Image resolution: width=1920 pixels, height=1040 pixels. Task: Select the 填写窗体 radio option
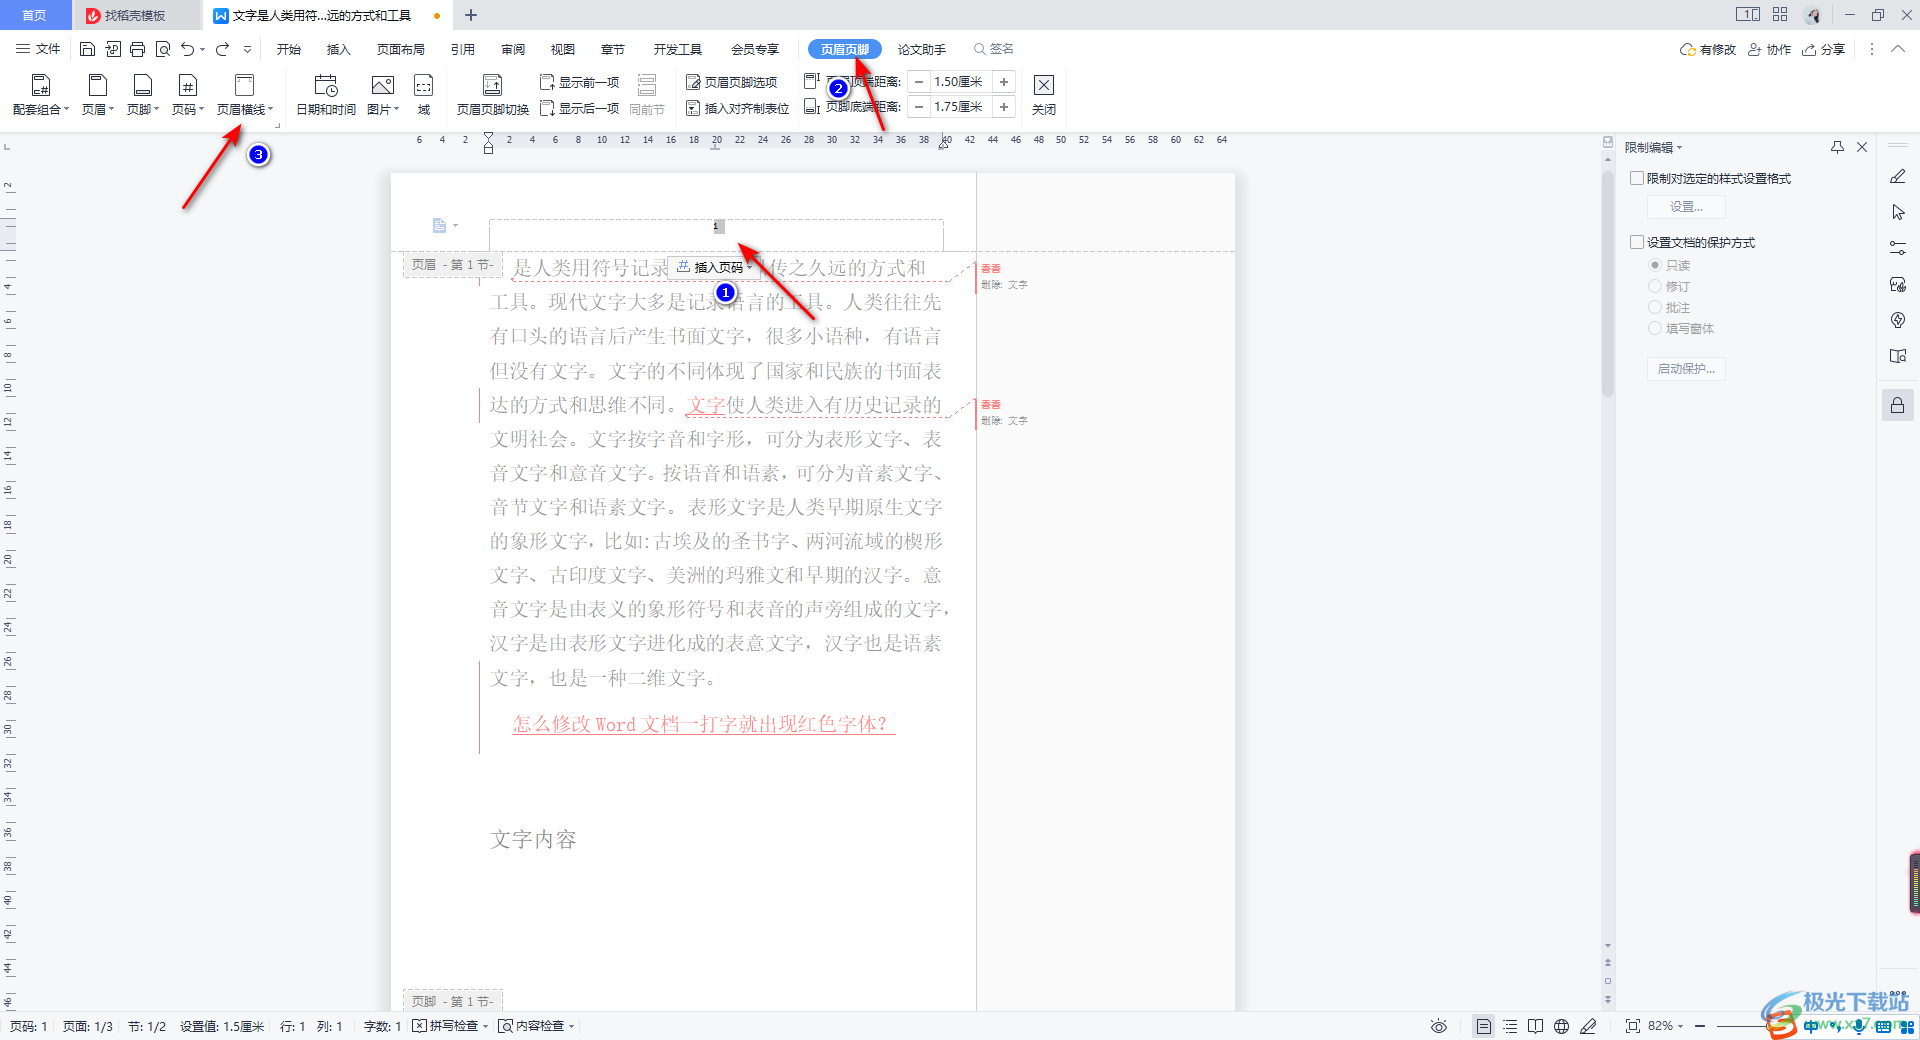1655,328
